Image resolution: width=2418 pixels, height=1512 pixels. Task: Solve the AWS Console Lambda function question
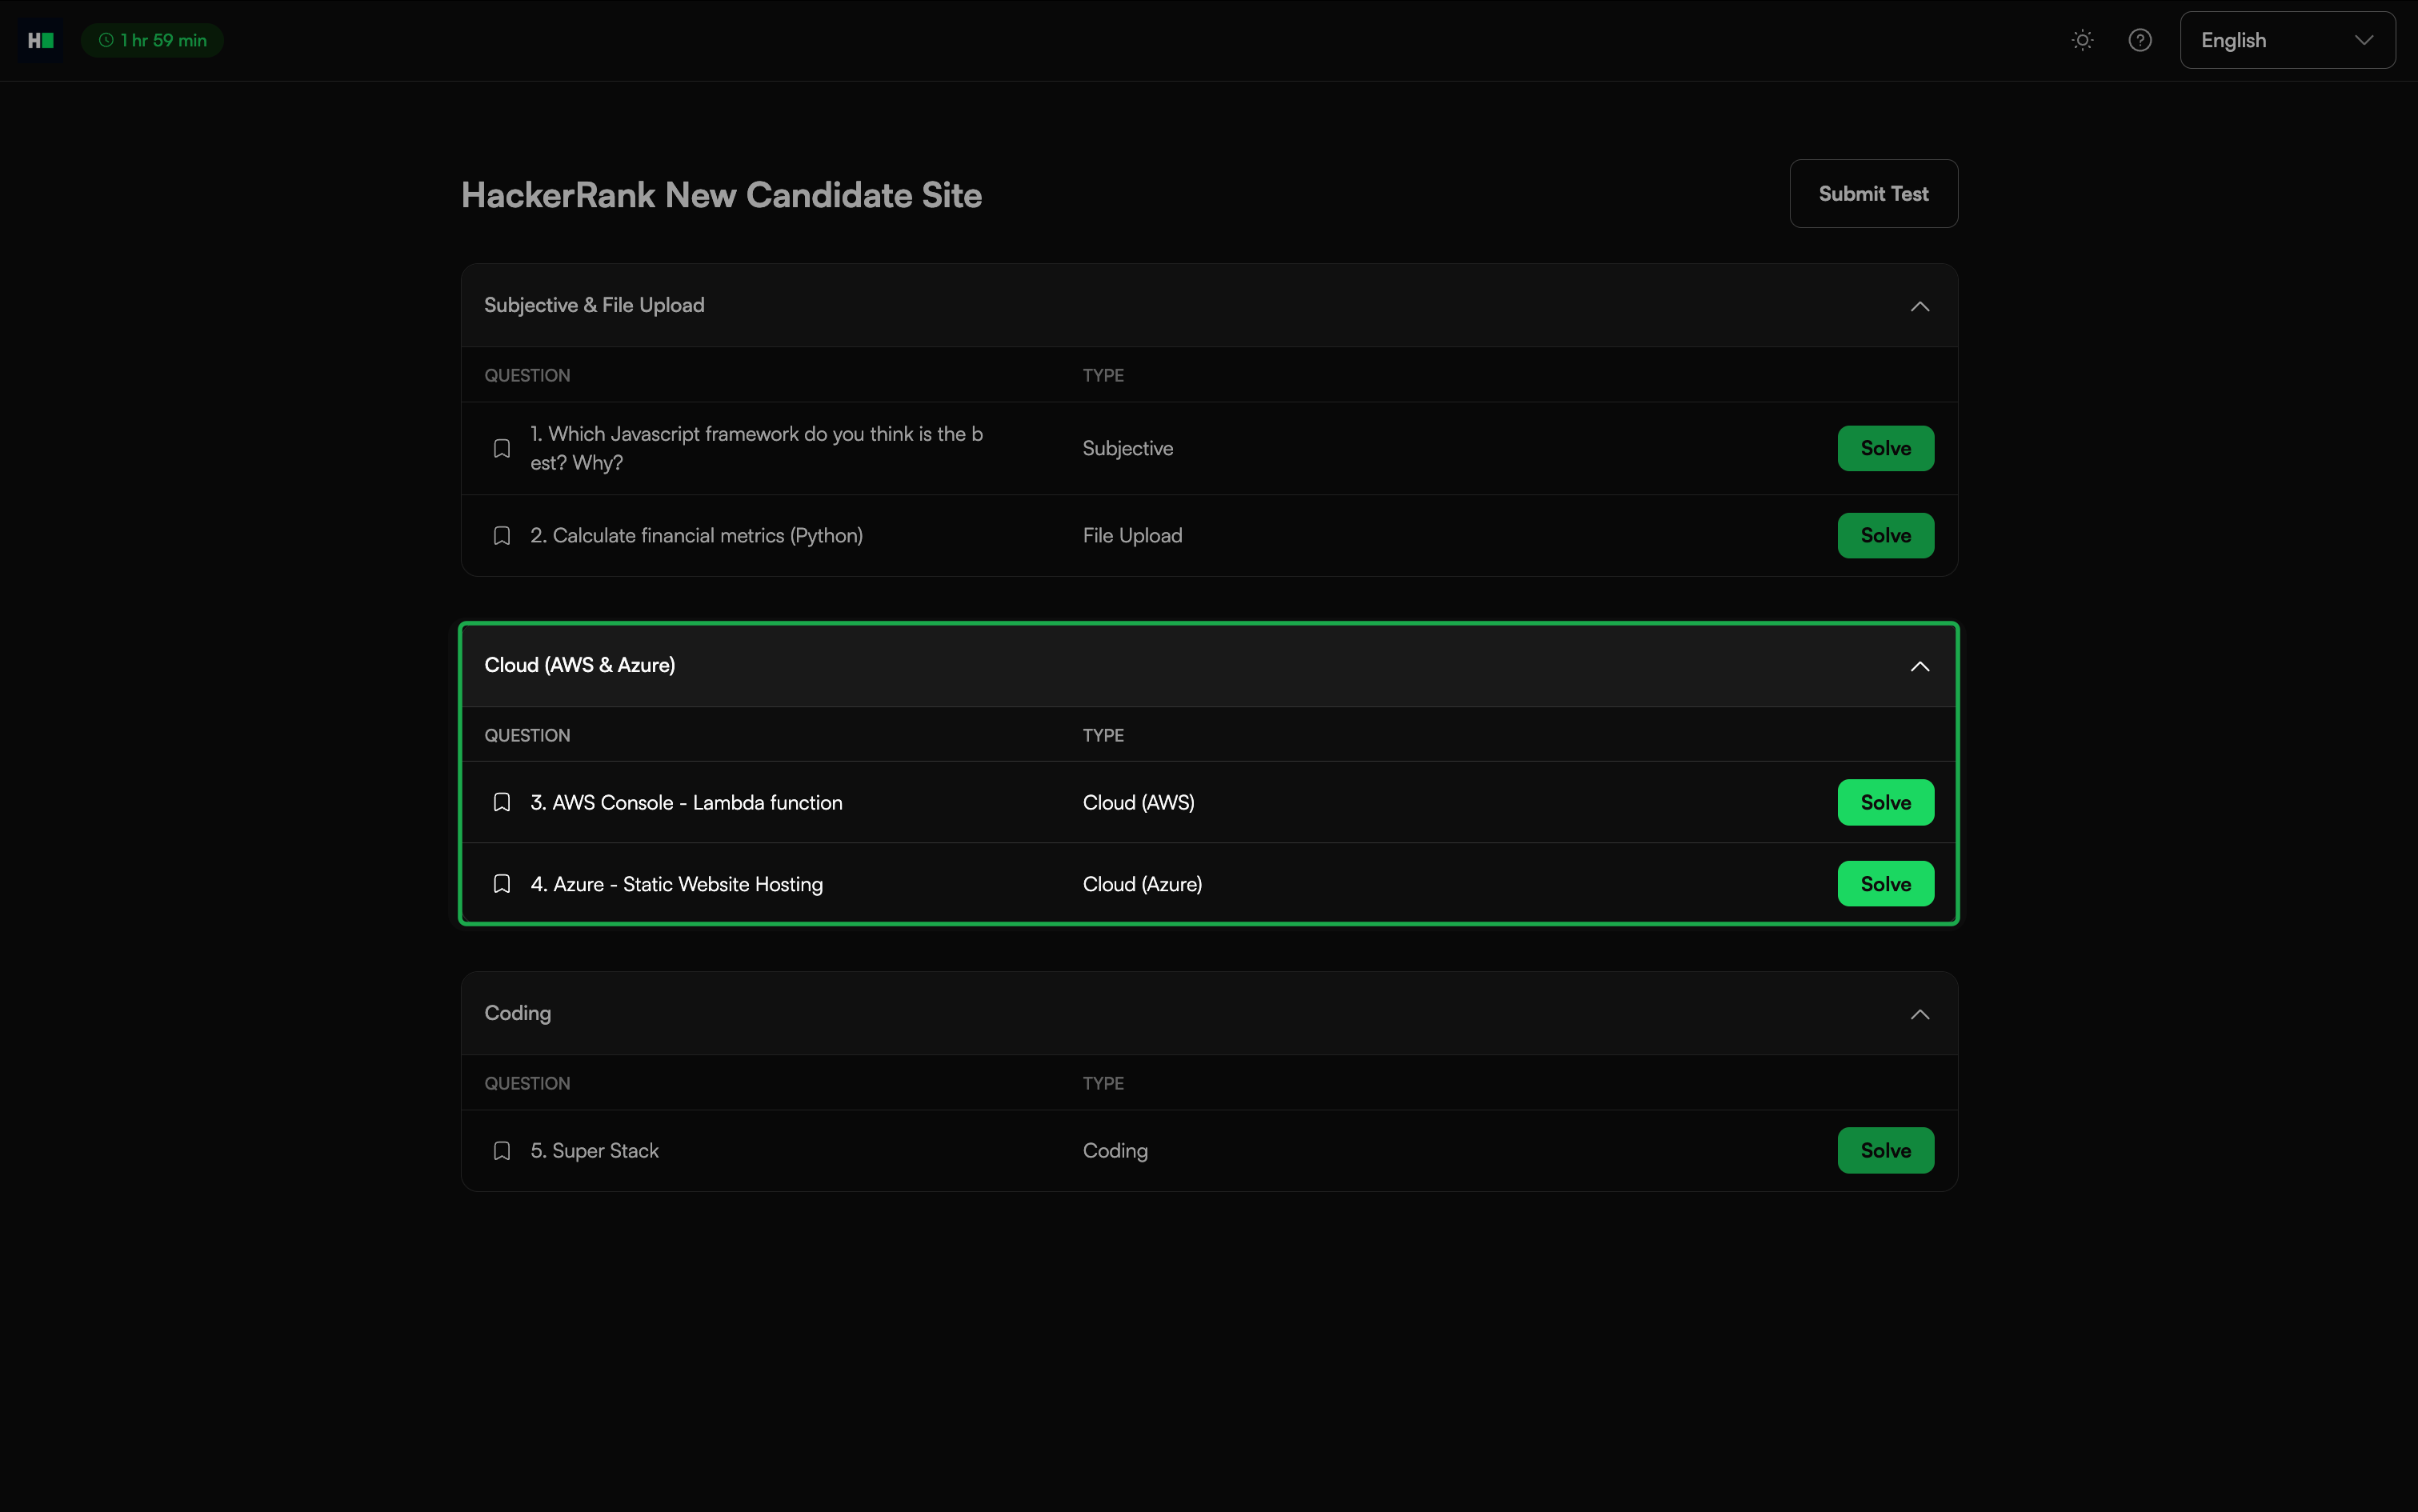pyautogui.click(x=1884, y=803)
